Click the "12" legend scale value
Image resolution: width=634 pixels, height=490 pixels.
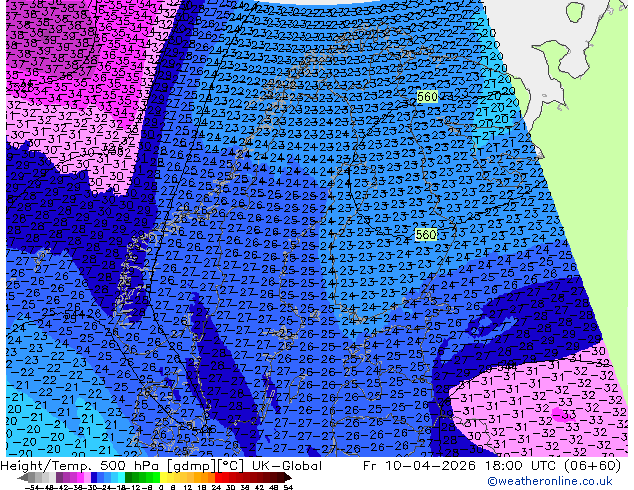[188, 488]
